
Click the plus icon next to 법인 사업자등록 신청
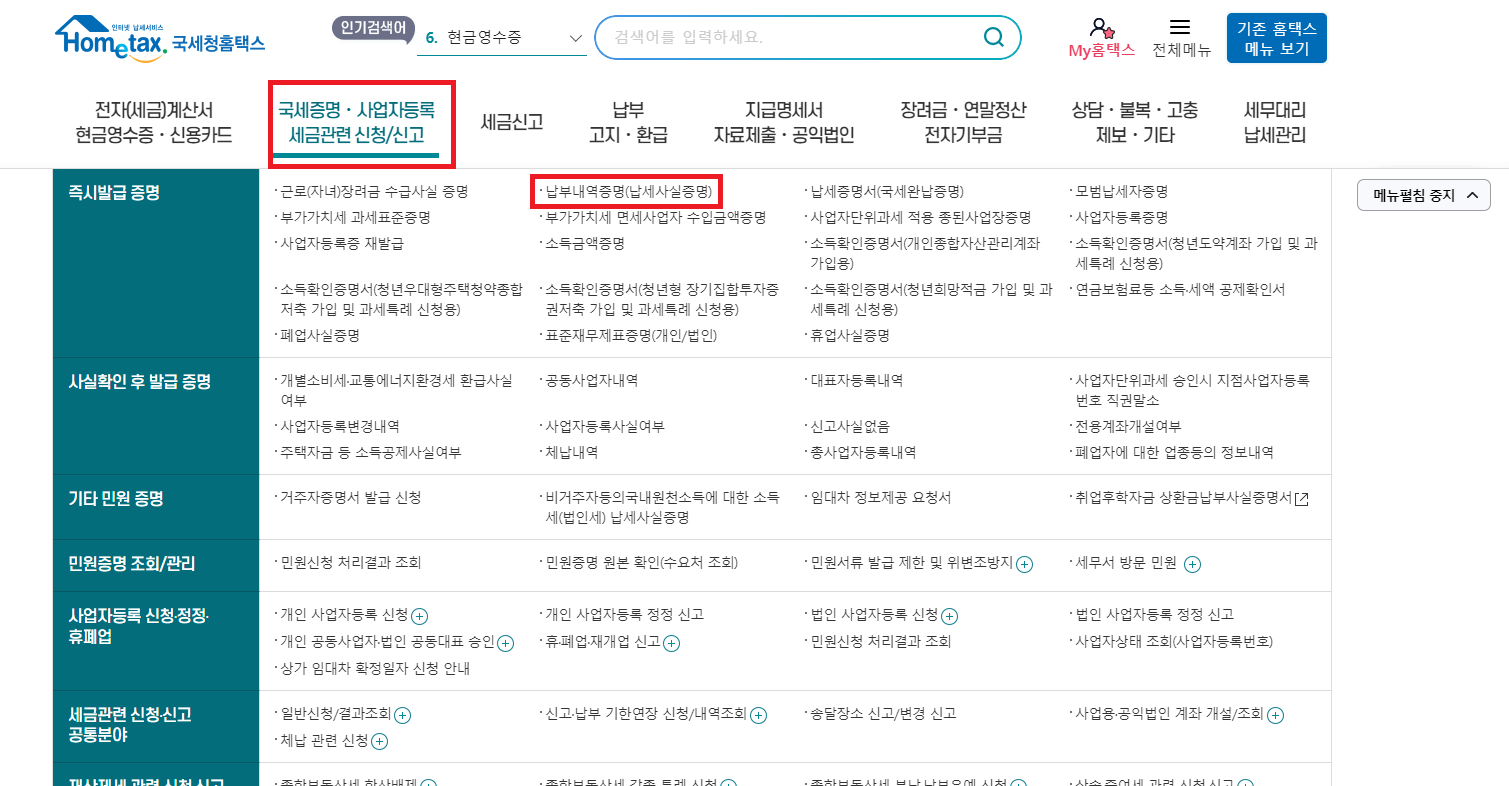pos(950,616)
